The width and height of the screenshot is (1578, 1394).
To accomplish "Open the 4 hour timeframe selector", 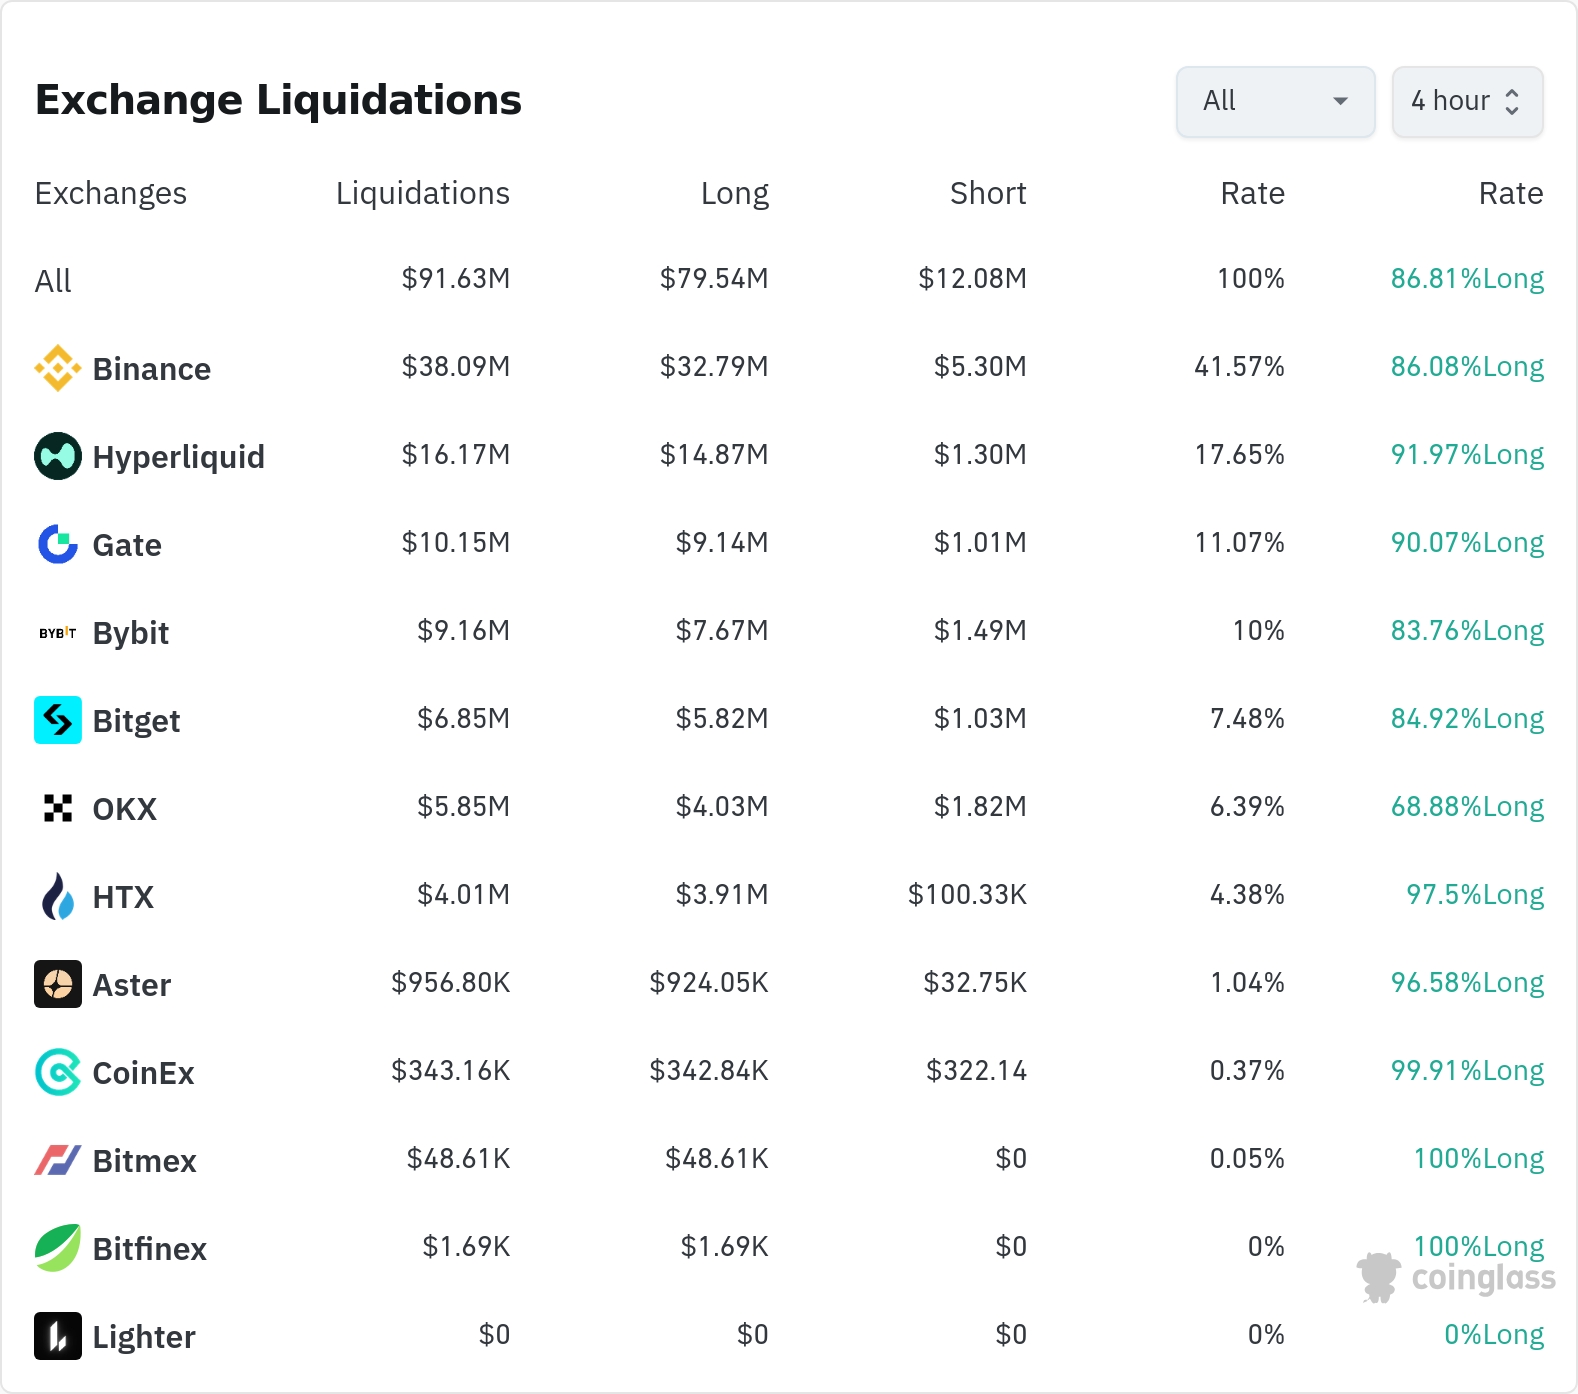I will pyautogui.click(x=1467, y=101).
